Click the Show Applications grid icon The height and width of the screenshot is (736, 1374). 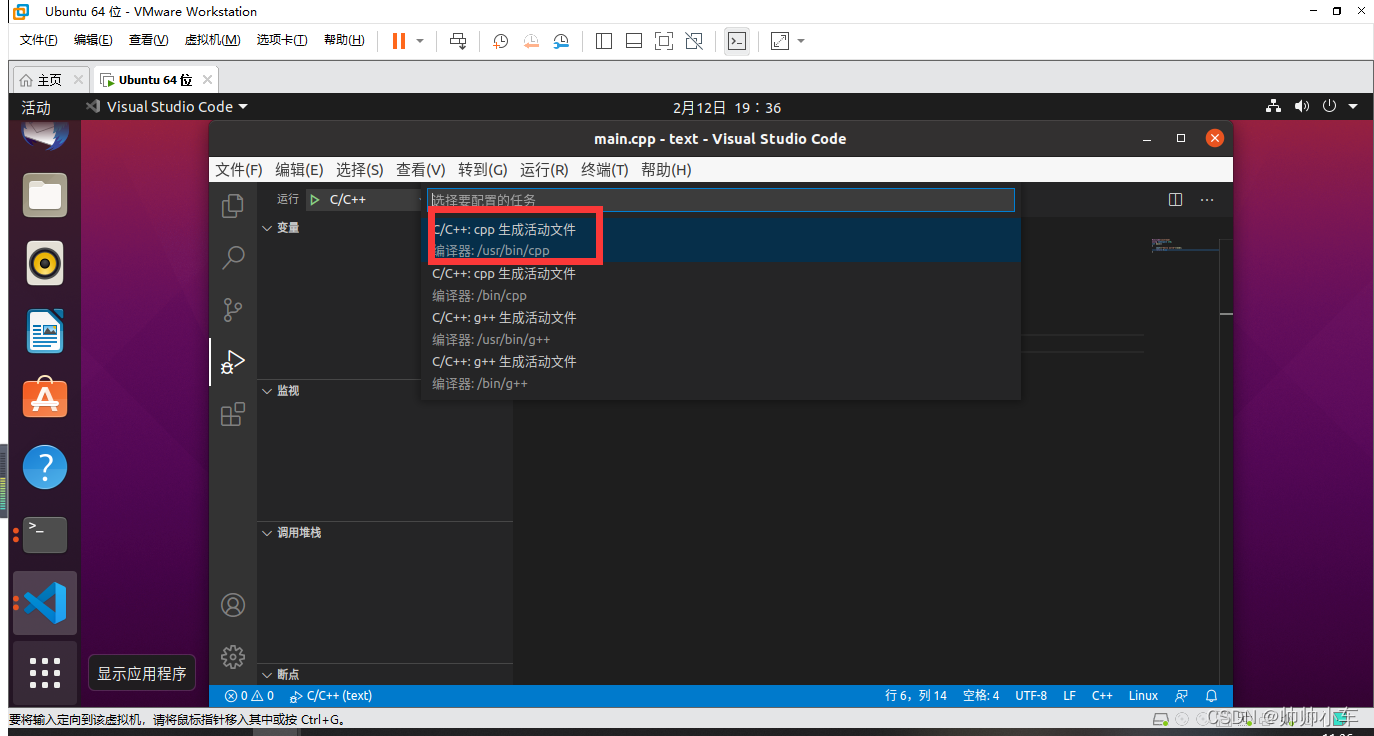[x=45, y=672]
